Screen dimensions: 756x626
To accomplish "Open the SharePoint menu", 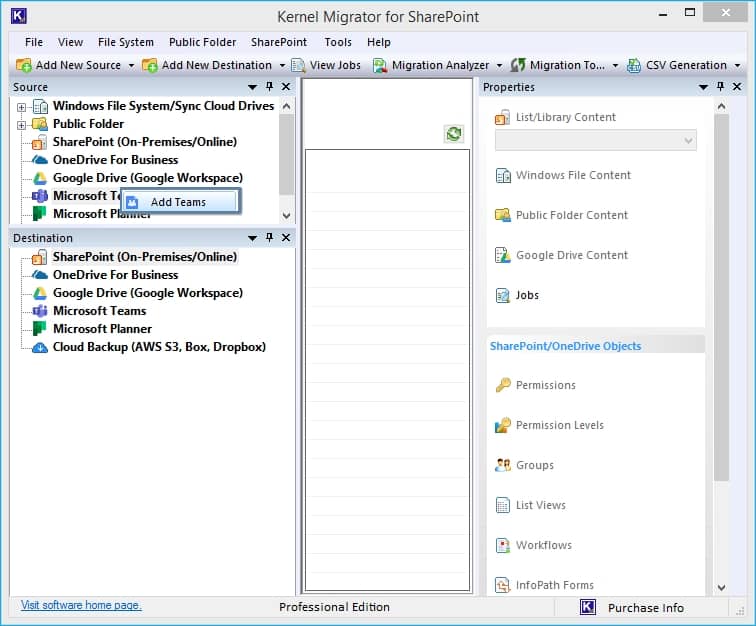I will point(279,42).
